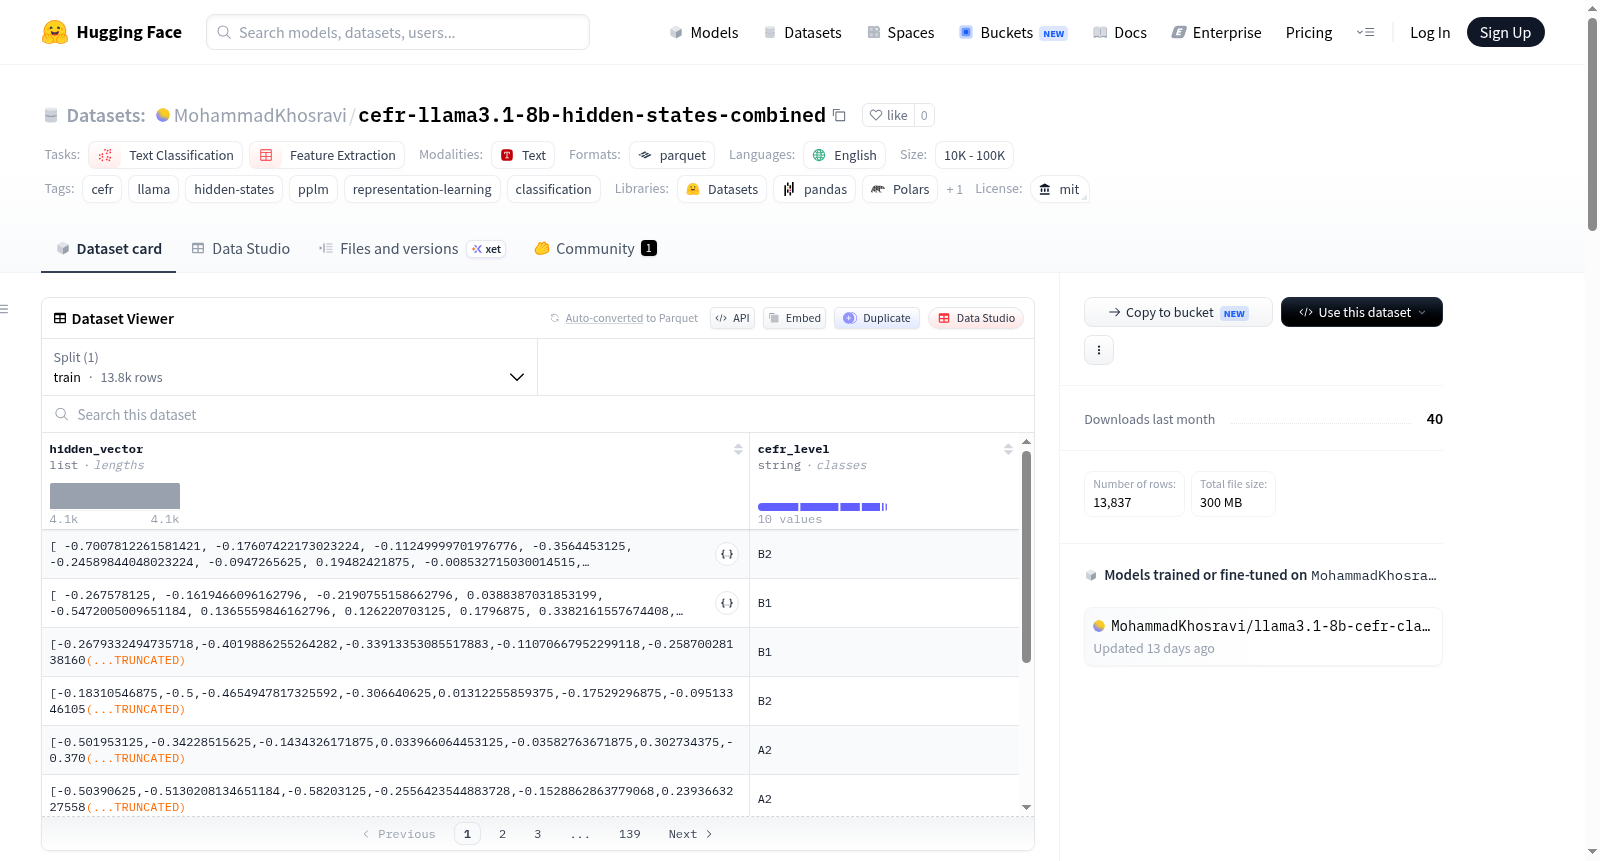Go to Models in top navigation
The height and width of the screenshot is (861, 1600).
click(x=704, y=32)
